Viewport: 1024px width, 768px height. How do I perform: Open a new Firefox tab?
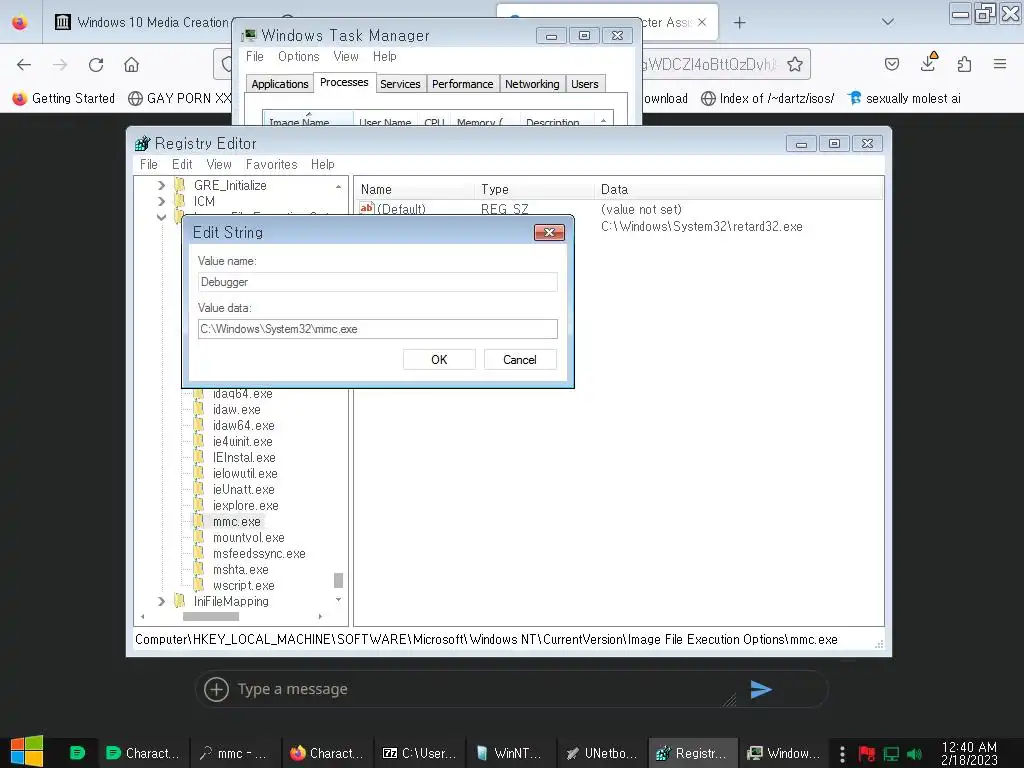click(x=739, y=23)
